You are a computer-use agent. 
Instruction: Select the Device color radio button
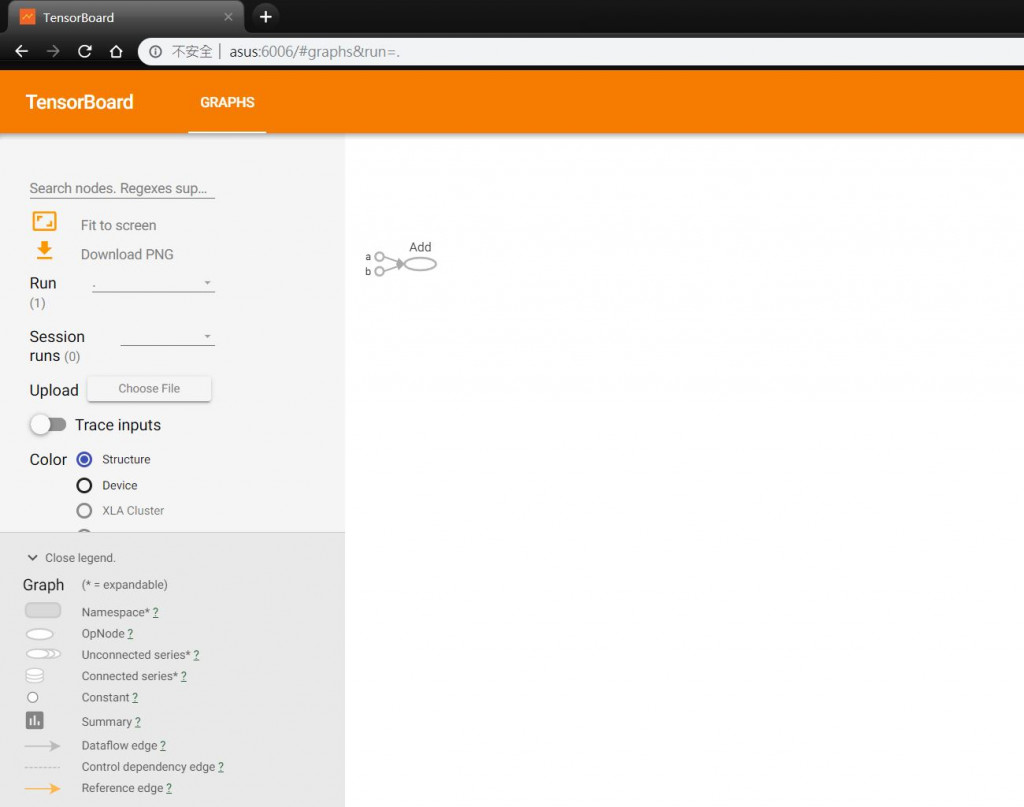point(84,486)
